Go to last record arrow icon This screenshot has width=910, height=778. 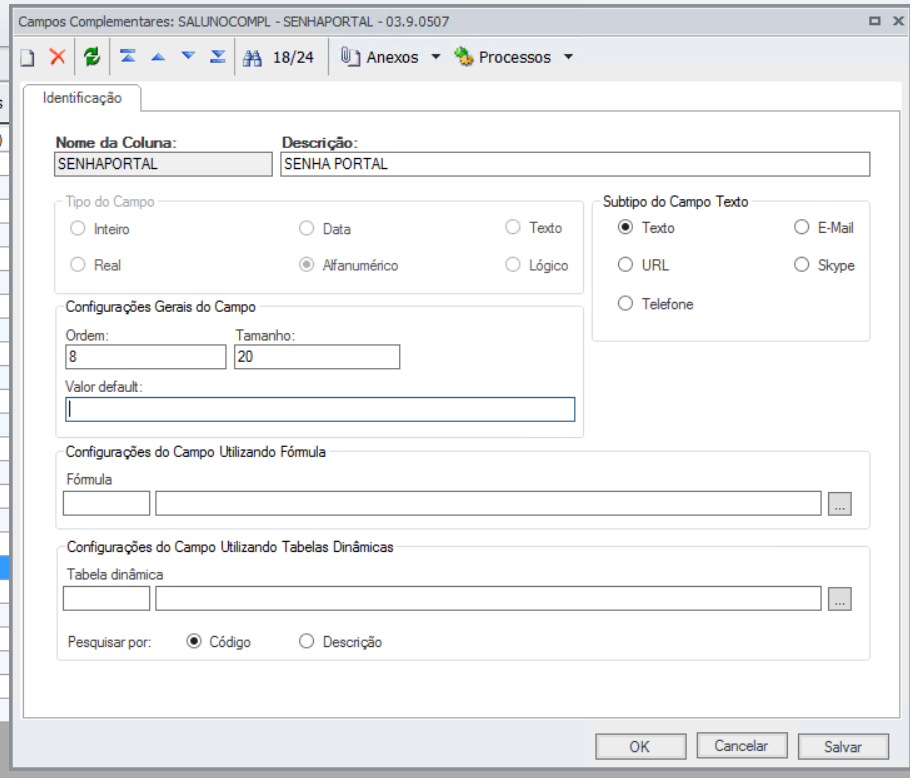click(218, 56)
